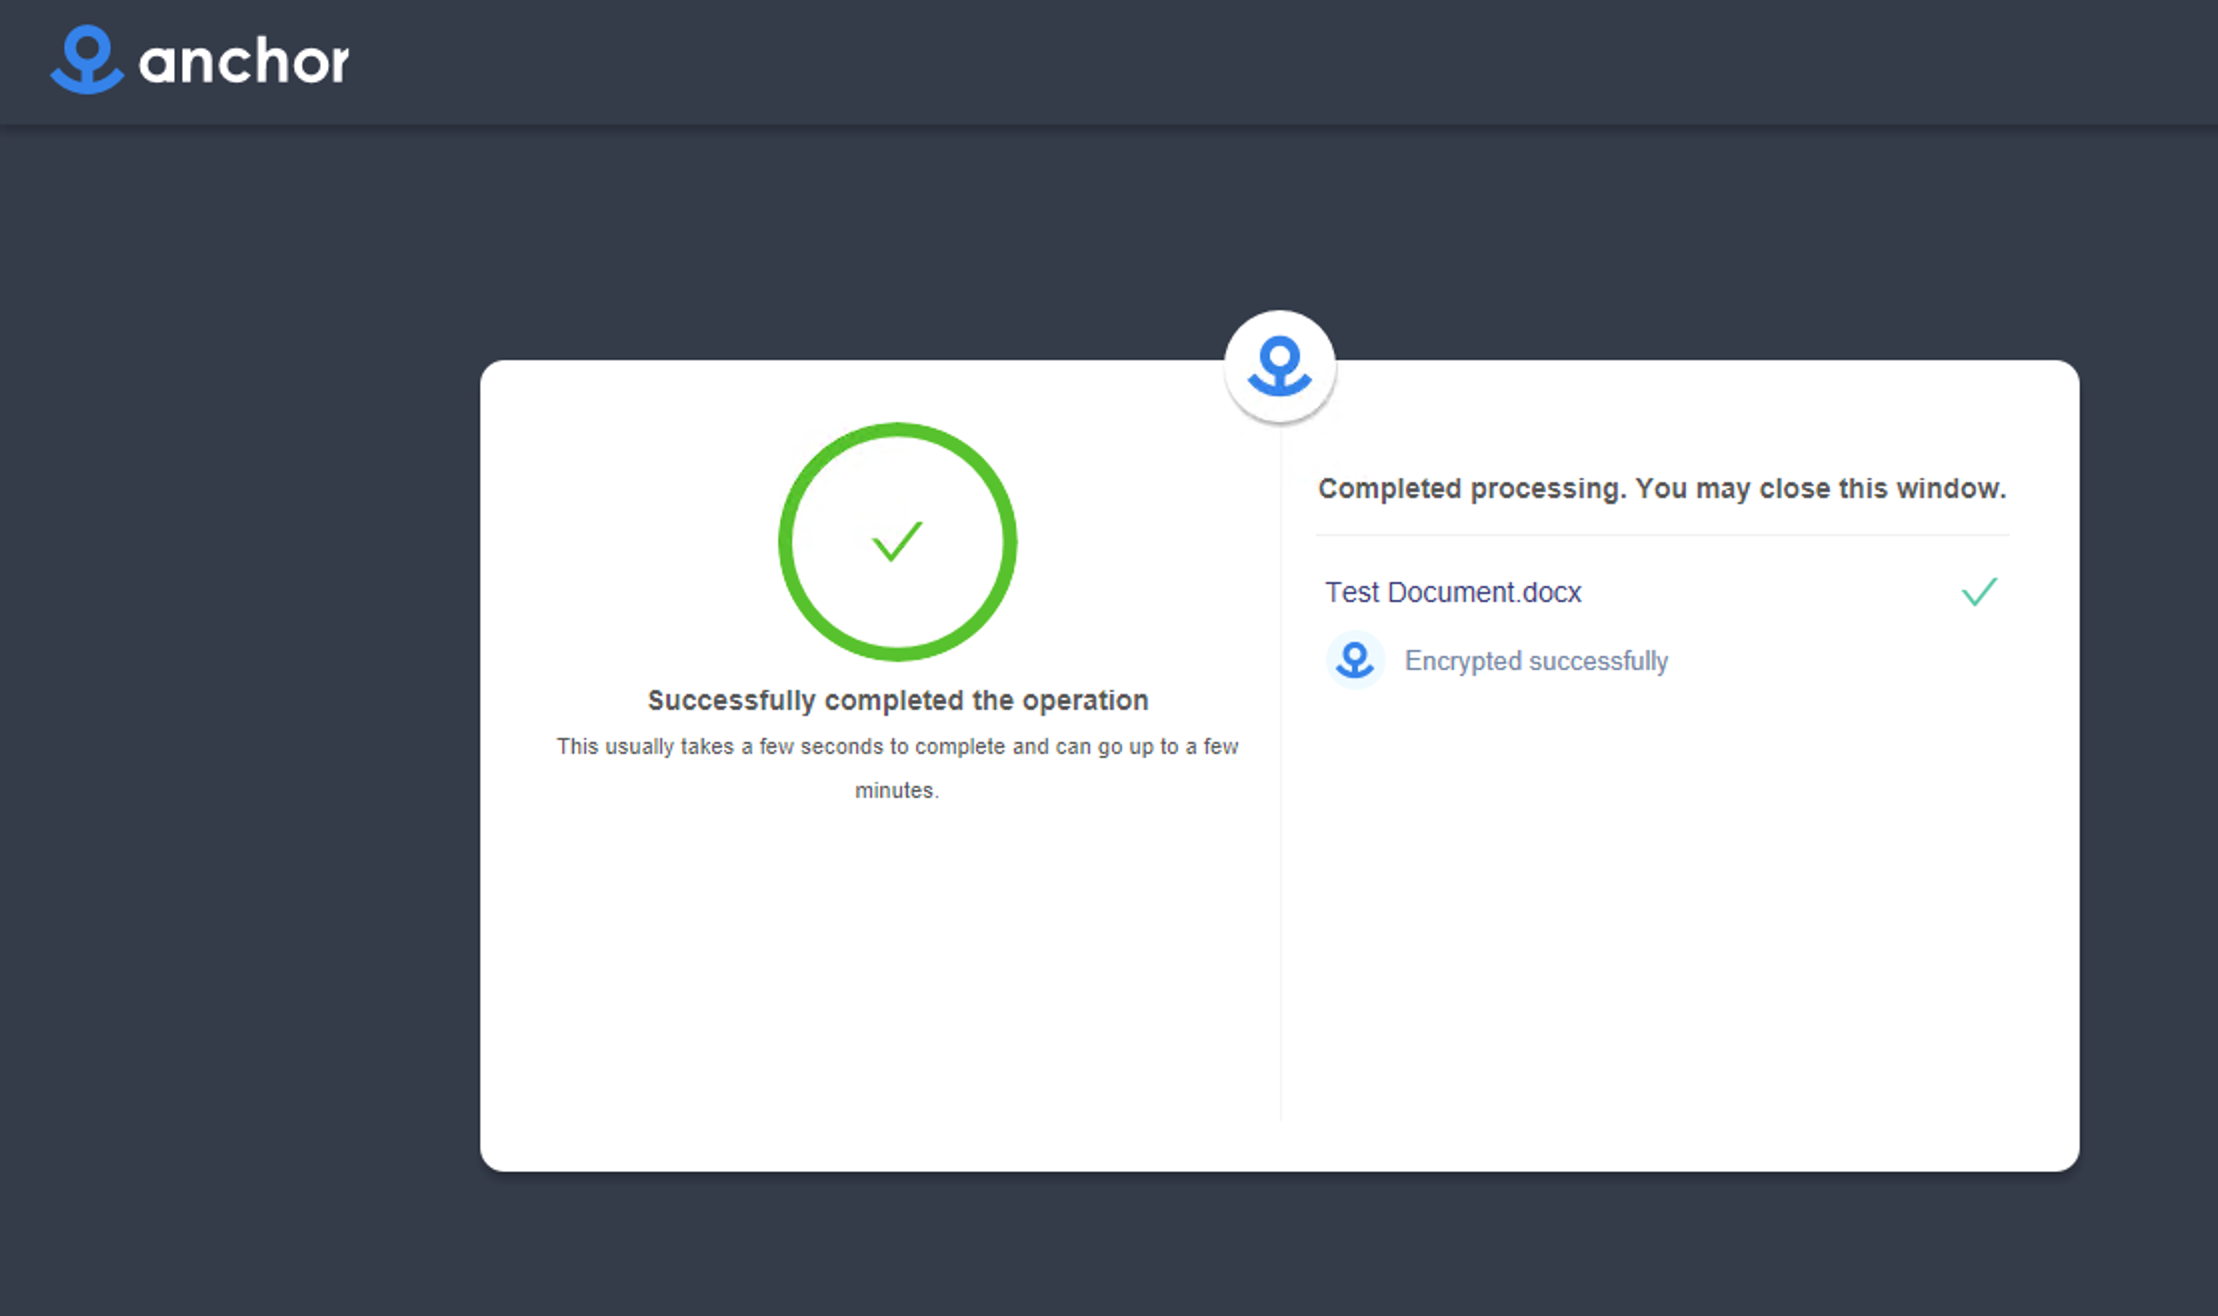The width and height of the screenshot is (2218, 1316).
Task: Click 'Successfully completed the operation' heading
Action: pos(897,700)
